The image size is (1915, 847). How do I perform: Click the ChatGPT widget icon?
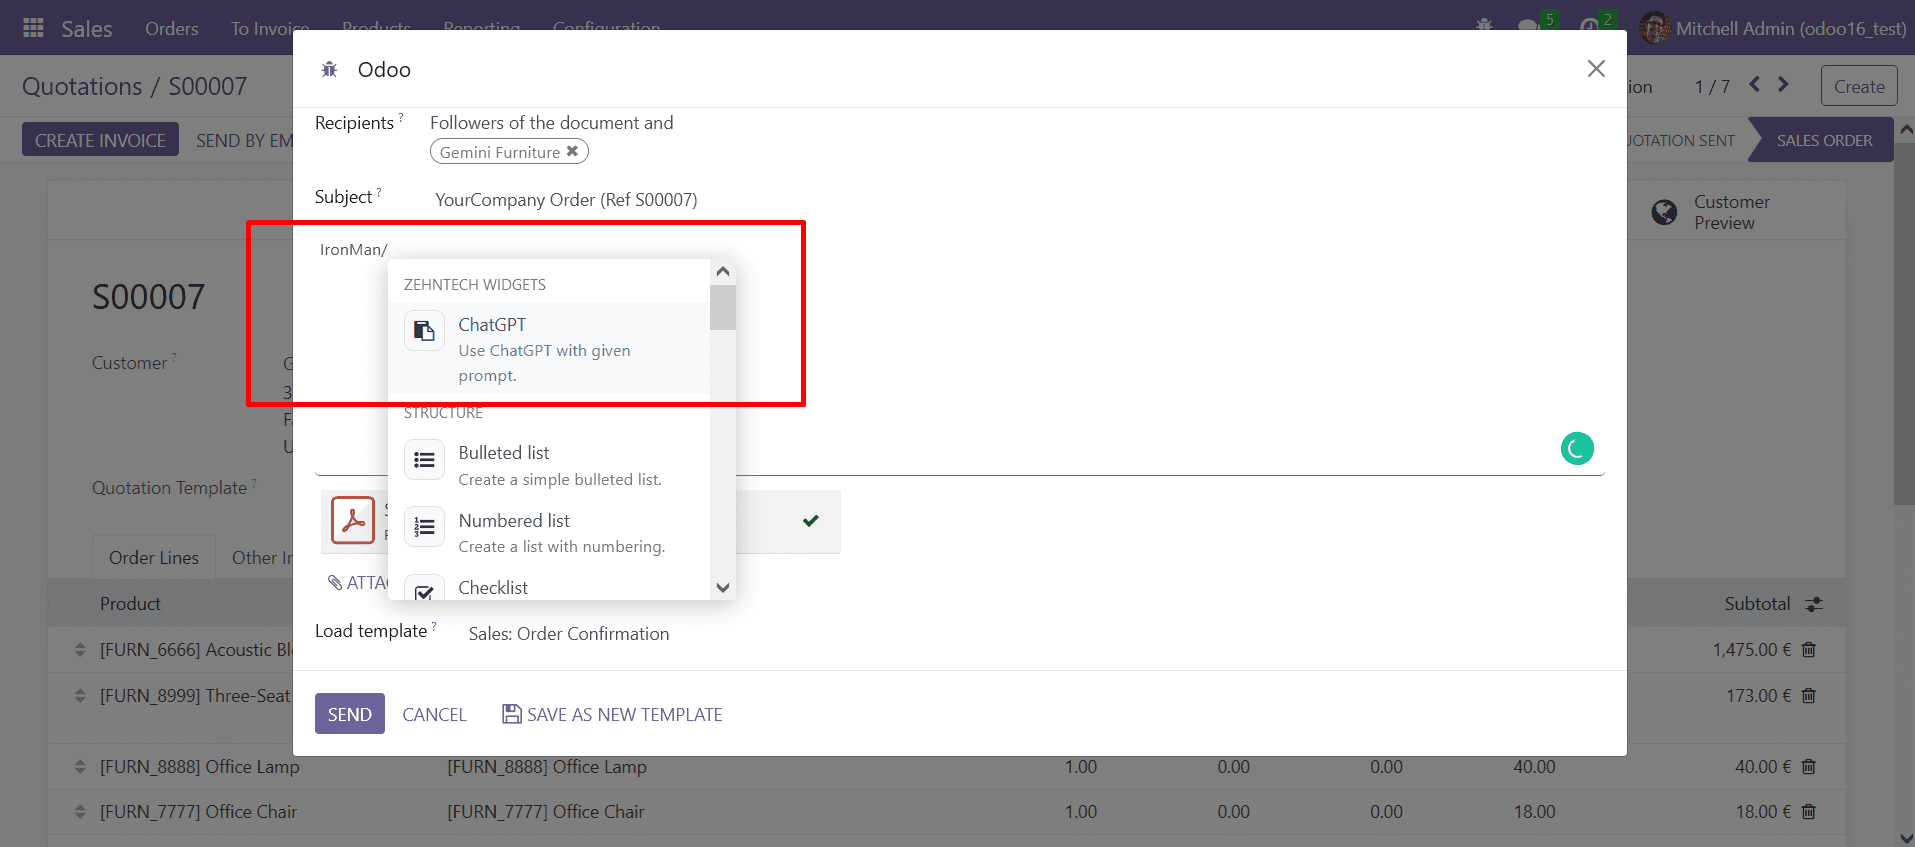[x=424, y=331]
